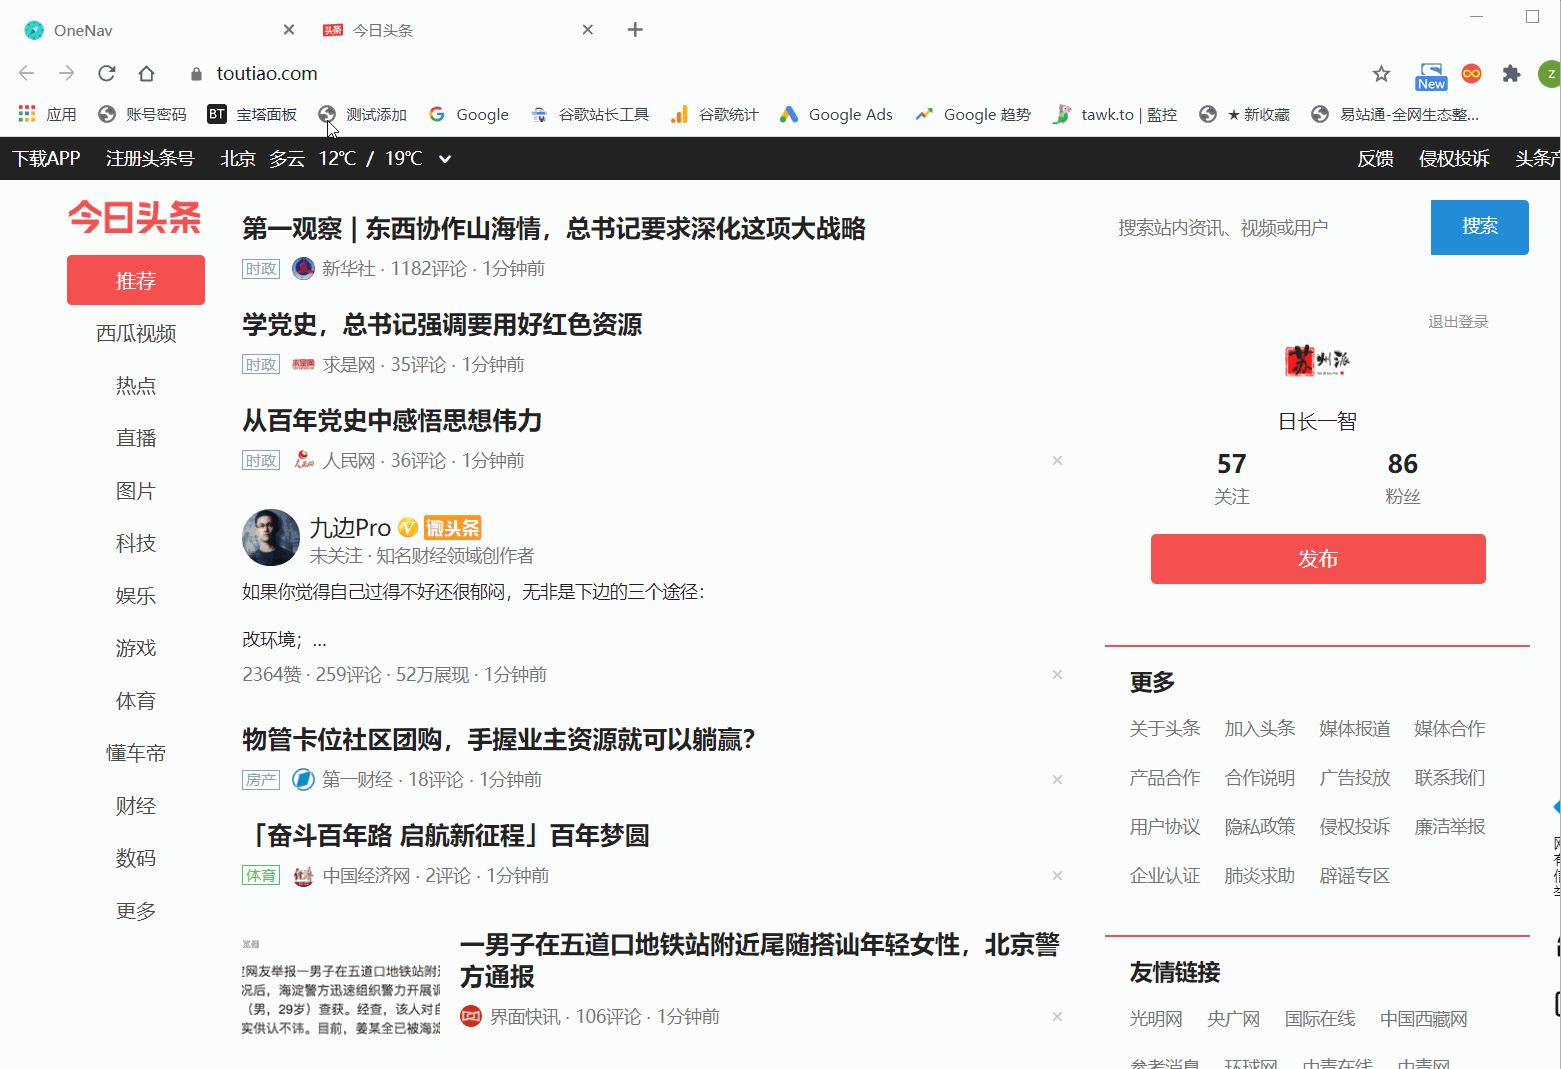The height and width of the screenshot is (1069, 1561).
Task: Open the 账号密码 bookmark
Action: click(x=142, y=114)
